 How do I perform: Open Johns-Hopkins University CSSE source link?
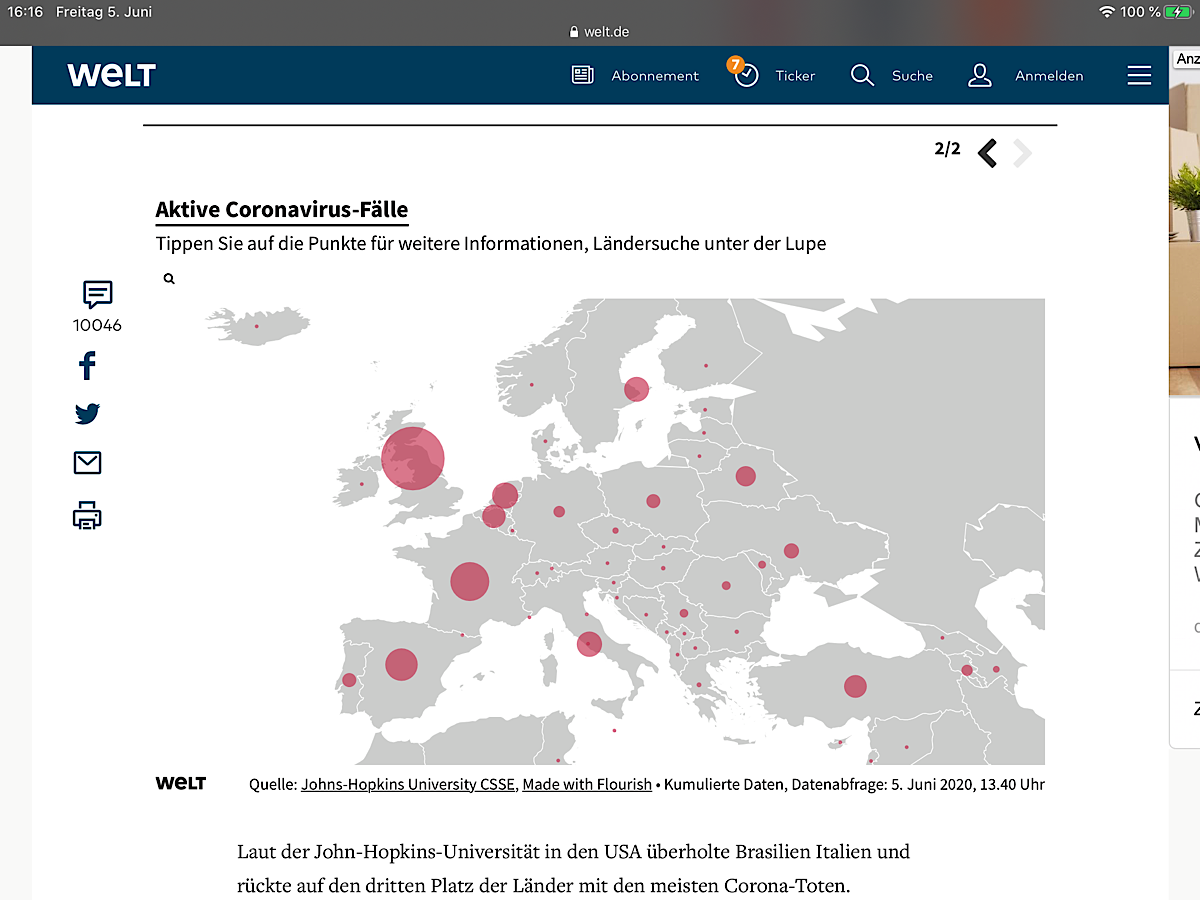tap(408, 785)
